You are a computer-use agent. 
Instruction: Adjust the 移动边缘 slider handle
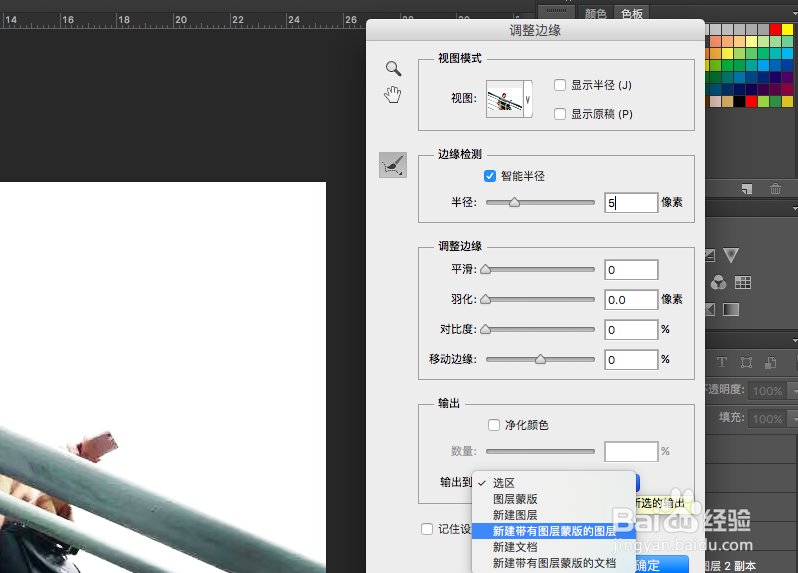click(540, 359)
